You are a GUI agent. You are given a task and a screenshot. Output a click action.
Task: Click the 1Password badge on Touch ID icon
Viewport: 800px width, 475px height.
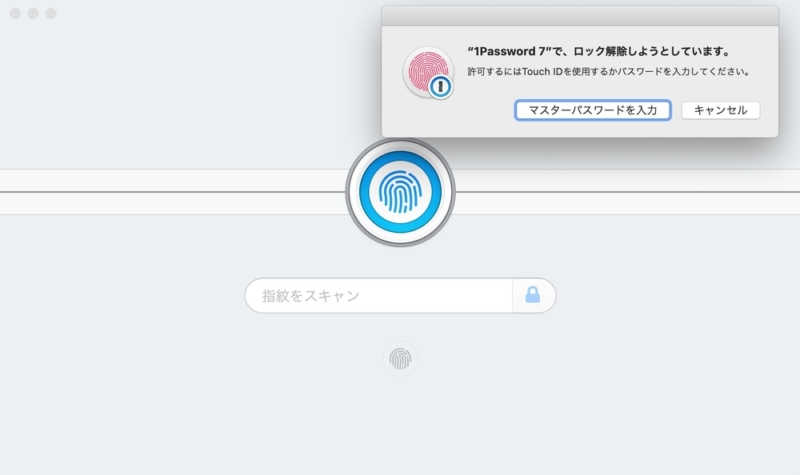point(440,87)
